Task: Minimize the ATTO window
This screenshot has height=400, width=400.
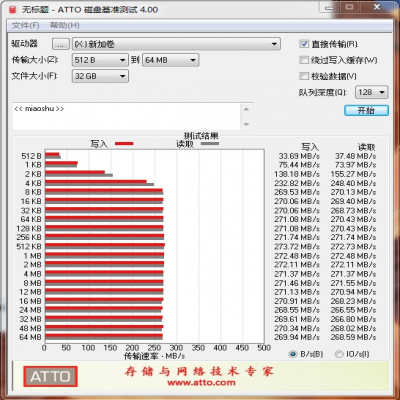Action: (329, 7)
